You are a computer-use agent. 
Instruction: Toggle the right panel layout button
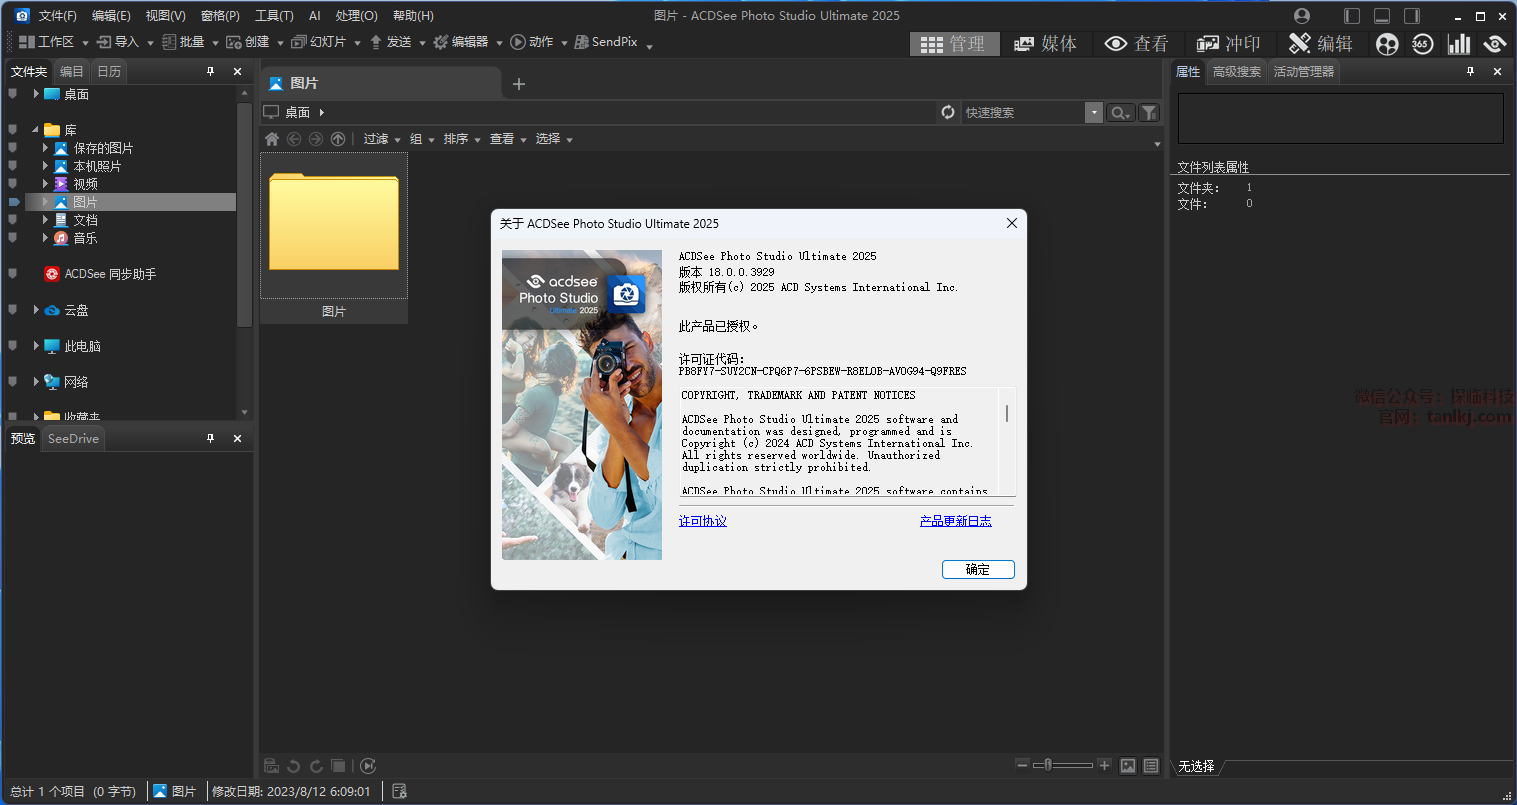coord(1412,15)
